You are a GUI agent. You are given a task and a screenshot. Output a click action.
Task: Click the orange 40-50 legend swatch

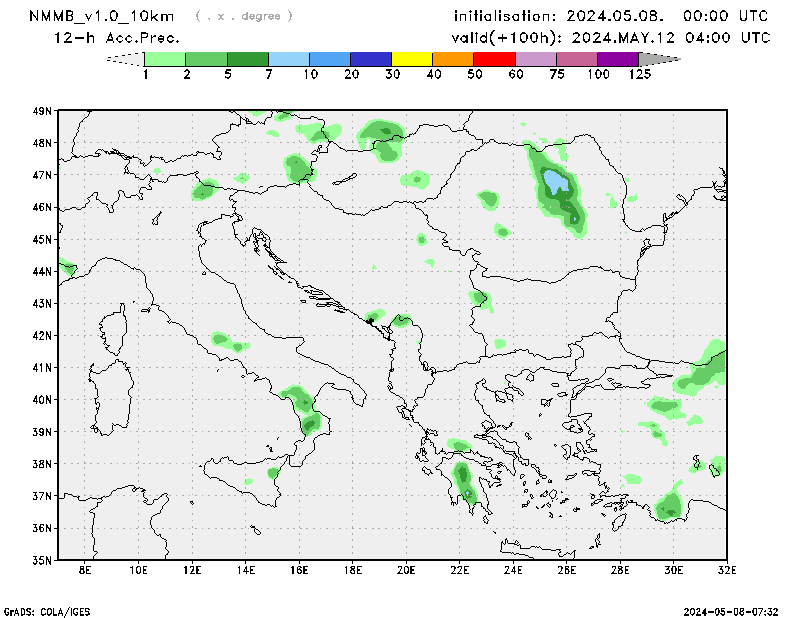click(453, 59)
